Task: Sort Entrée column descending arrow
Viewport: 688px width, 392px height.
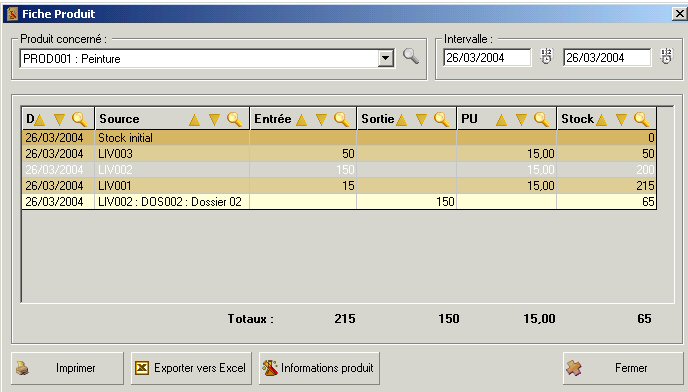Action: point(321,119)
